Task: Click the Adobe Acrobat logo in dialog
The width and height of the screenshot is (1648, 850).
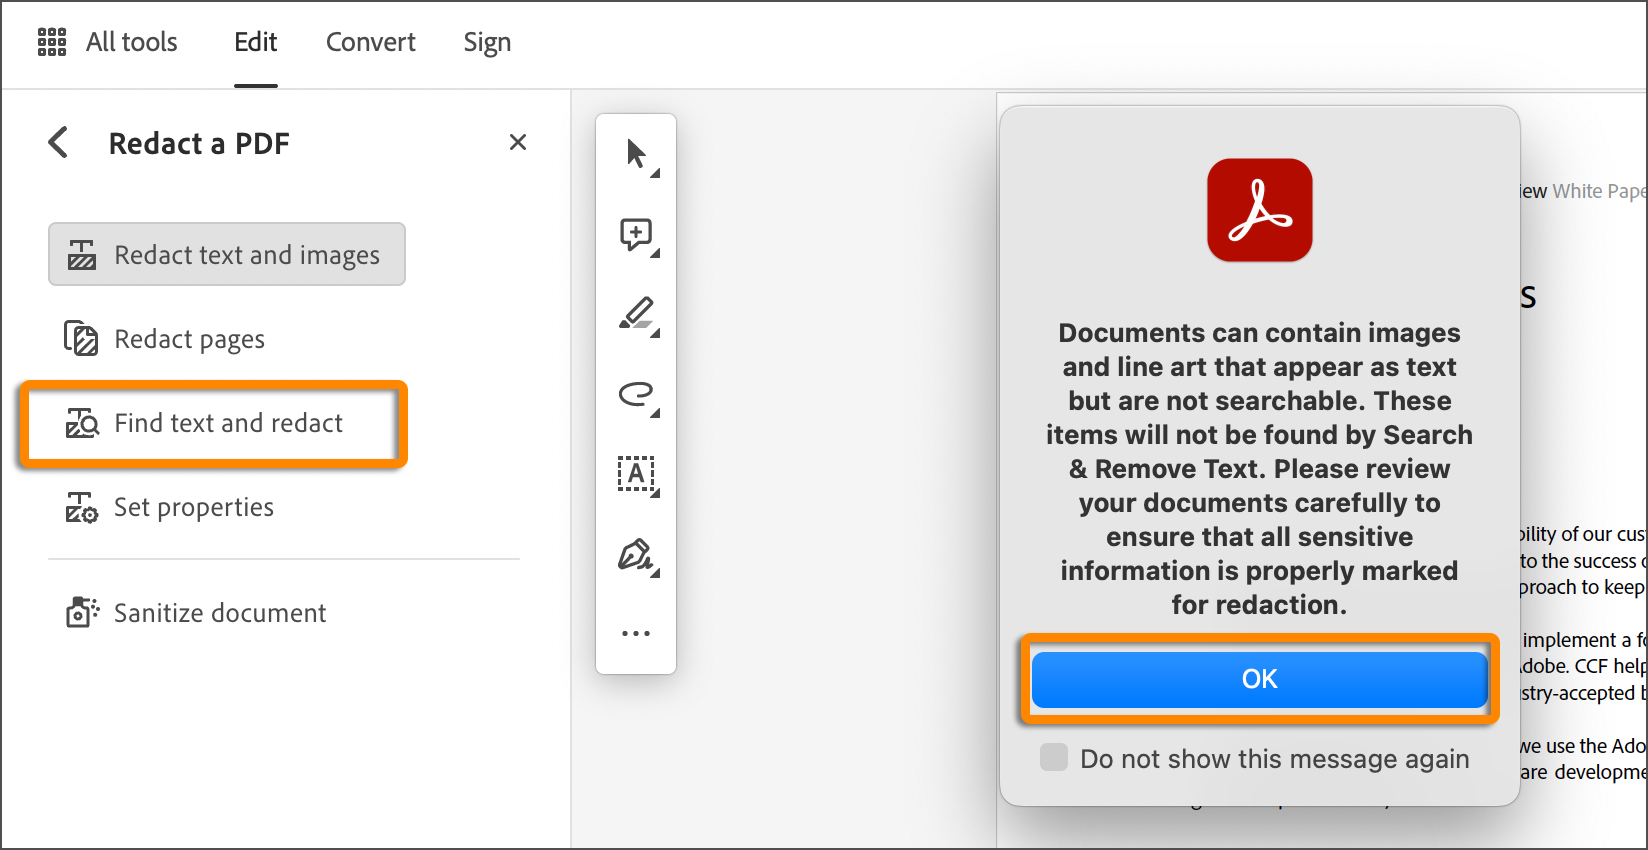Action: coord(1259,210)
